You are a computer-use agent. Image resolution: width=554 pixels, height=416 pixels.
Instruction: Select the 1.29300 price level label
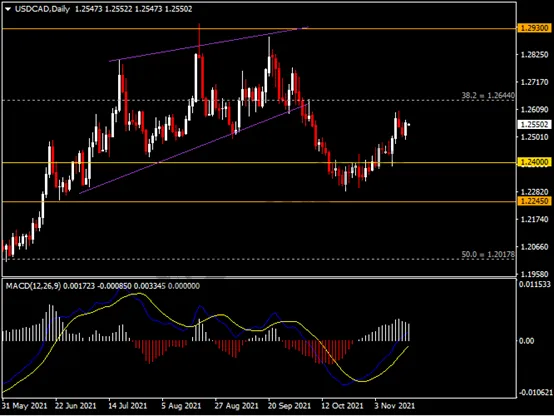click(534, 28)
